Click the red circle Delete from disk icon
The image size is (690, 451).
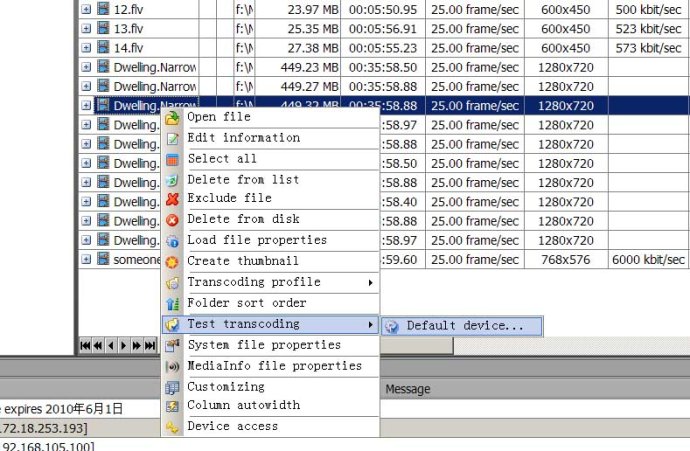pyautogui.click(x=172, y=220)
